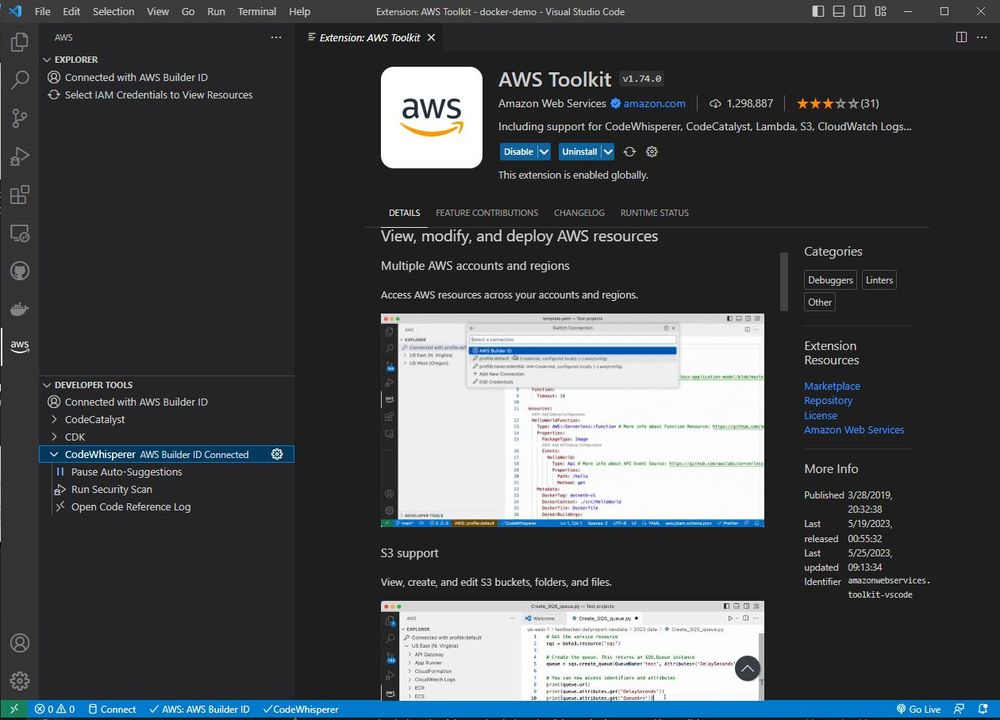Click the CodeWhisperer gear icon in Developer Tools
The width and height of the screenshot is (1000, 720).
[277, 454]
